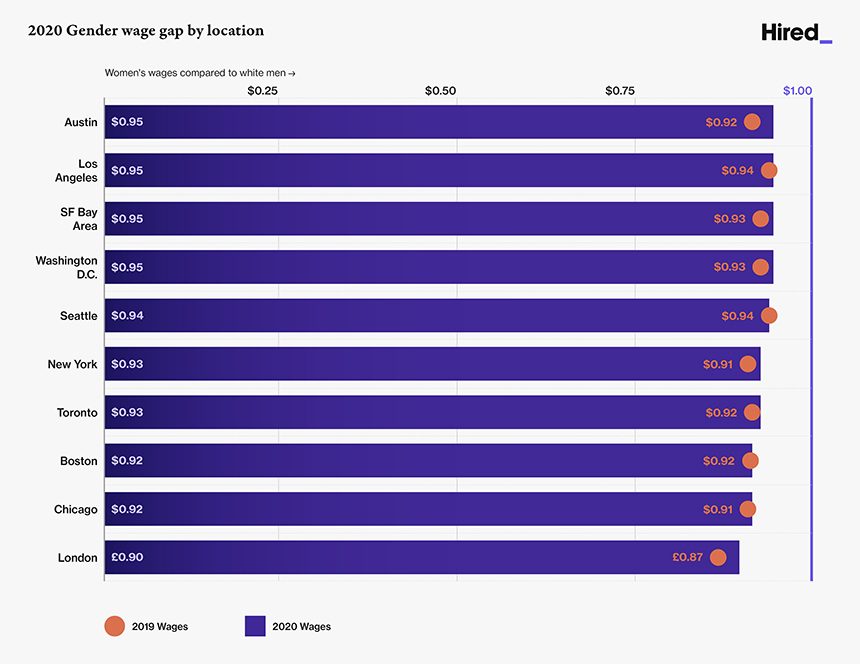Viewport: 860px width, 664px height.
Task: Select the Washington D.C. wage bar
Action: click(x=430, y=267)
